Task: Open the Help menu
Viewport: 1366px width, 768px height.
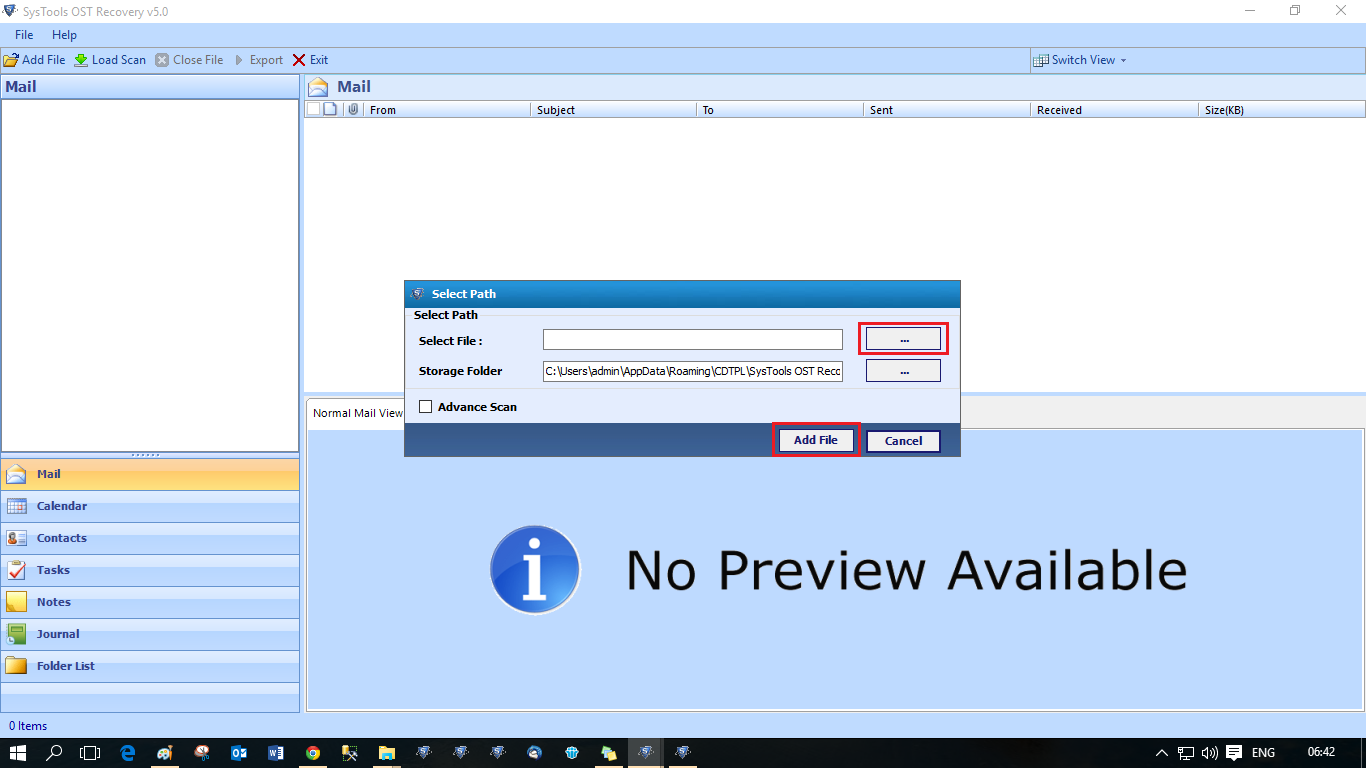Action: [64, 35]
